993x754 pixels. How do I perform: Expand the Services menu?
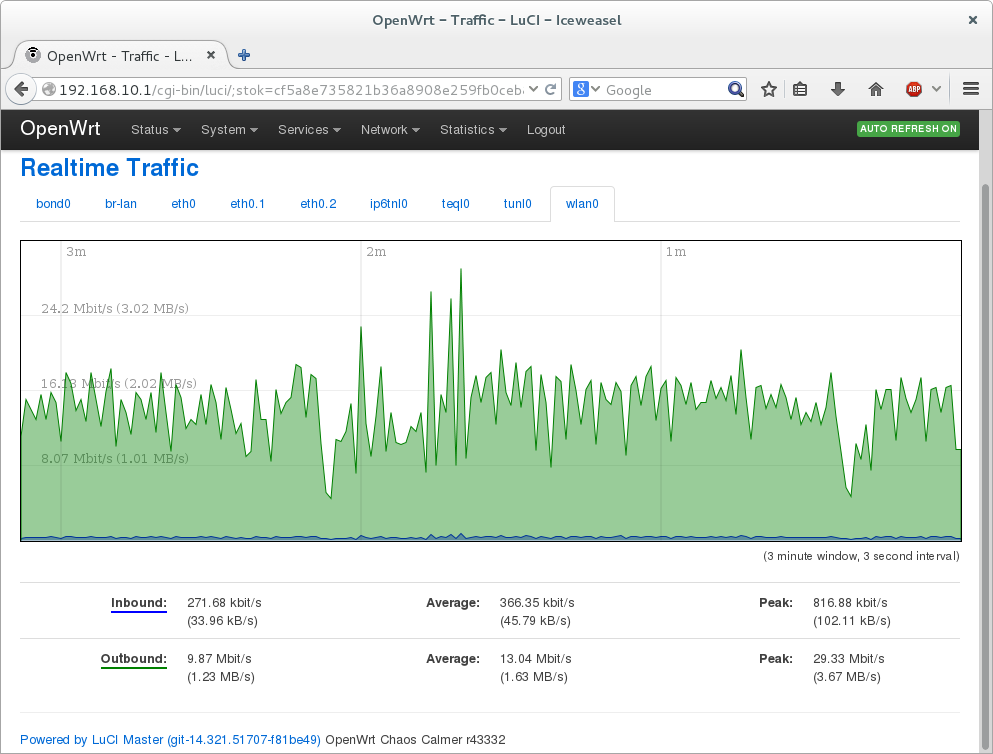[x=310, y=130]
